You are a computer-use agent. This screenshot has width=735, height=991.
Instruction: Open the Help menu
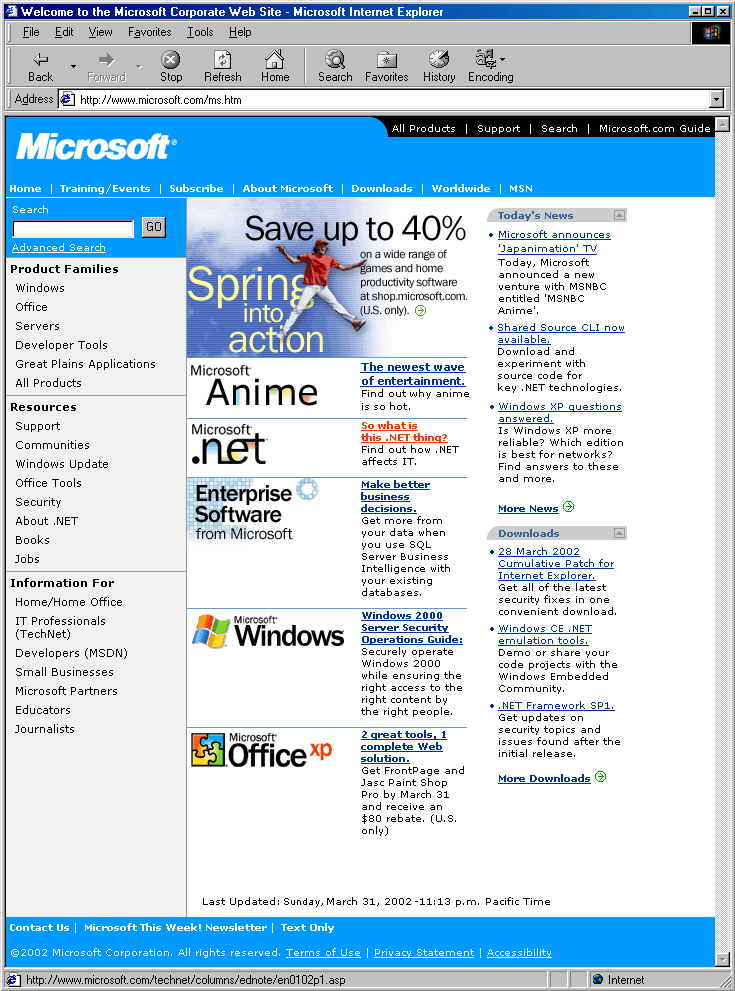pyautogui.click(x=240, y=32)
